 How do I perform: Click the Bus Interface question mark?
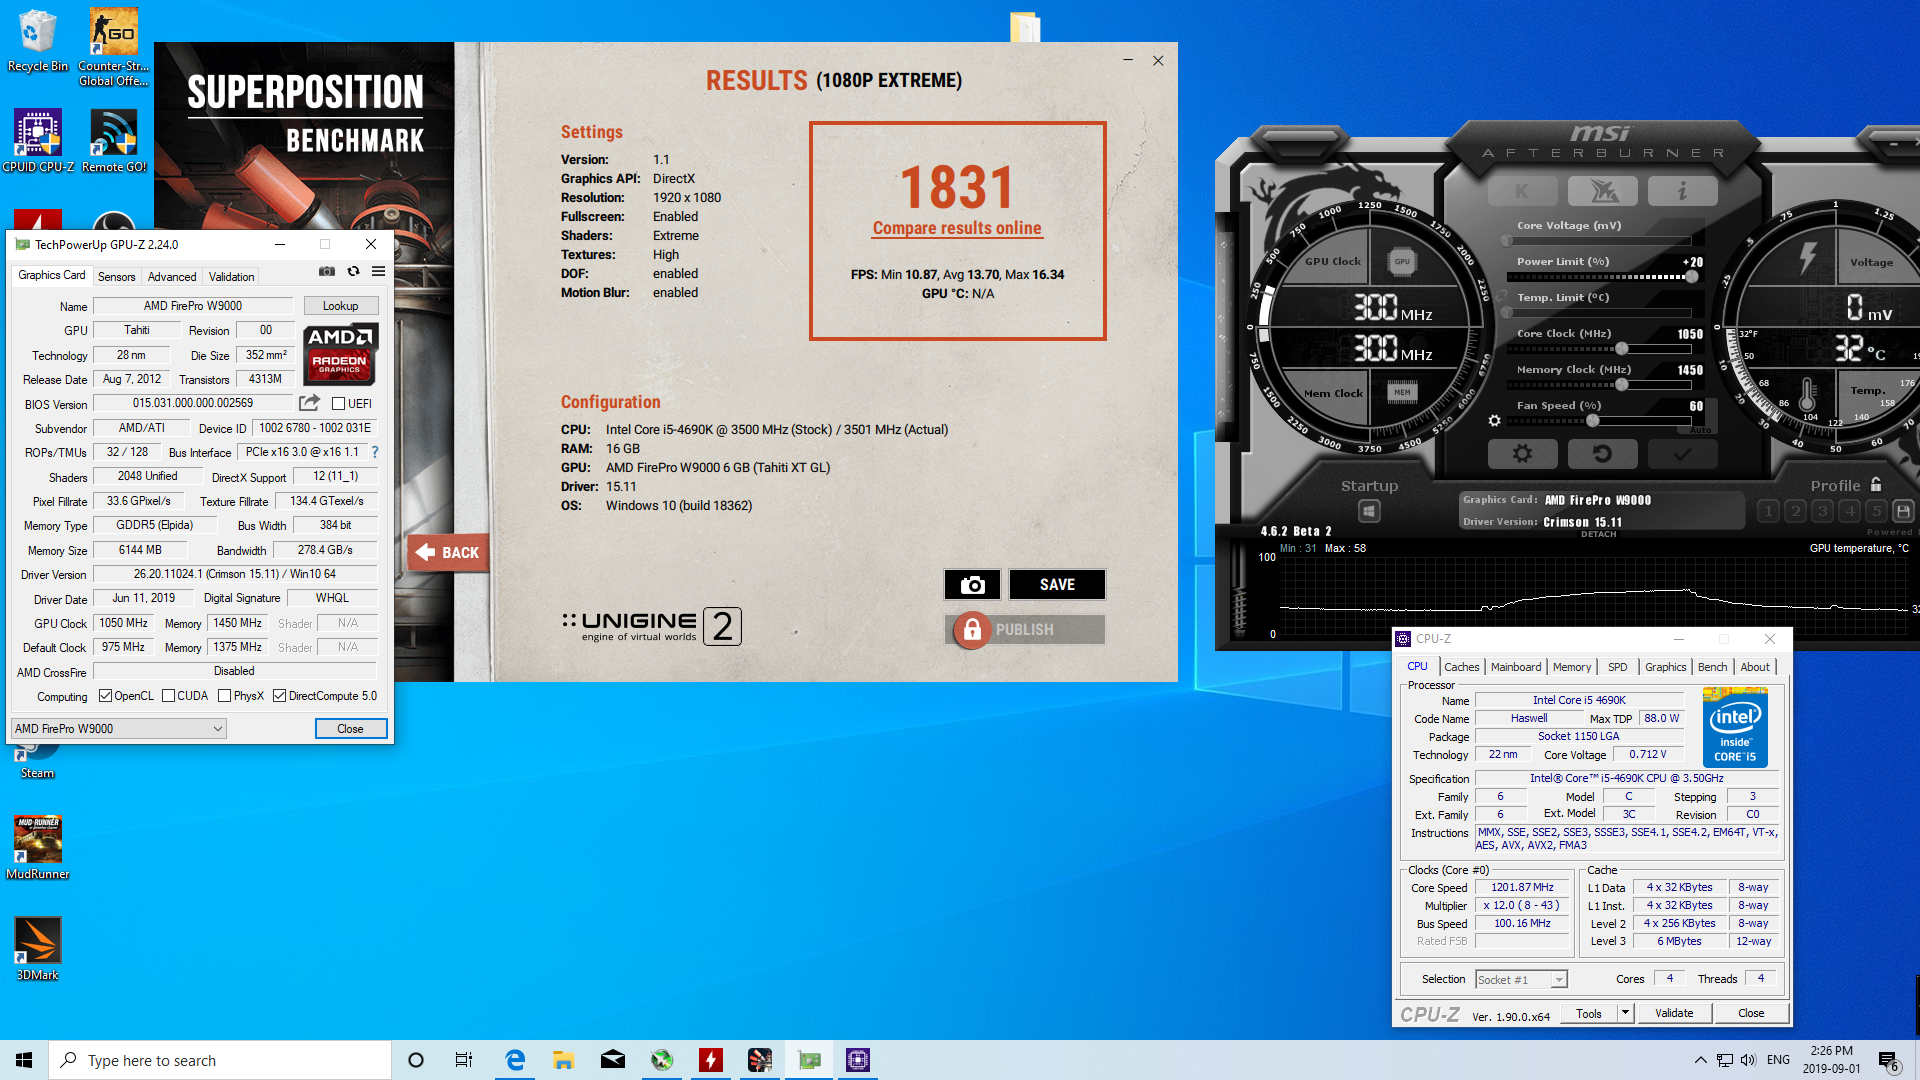[375, 452]
